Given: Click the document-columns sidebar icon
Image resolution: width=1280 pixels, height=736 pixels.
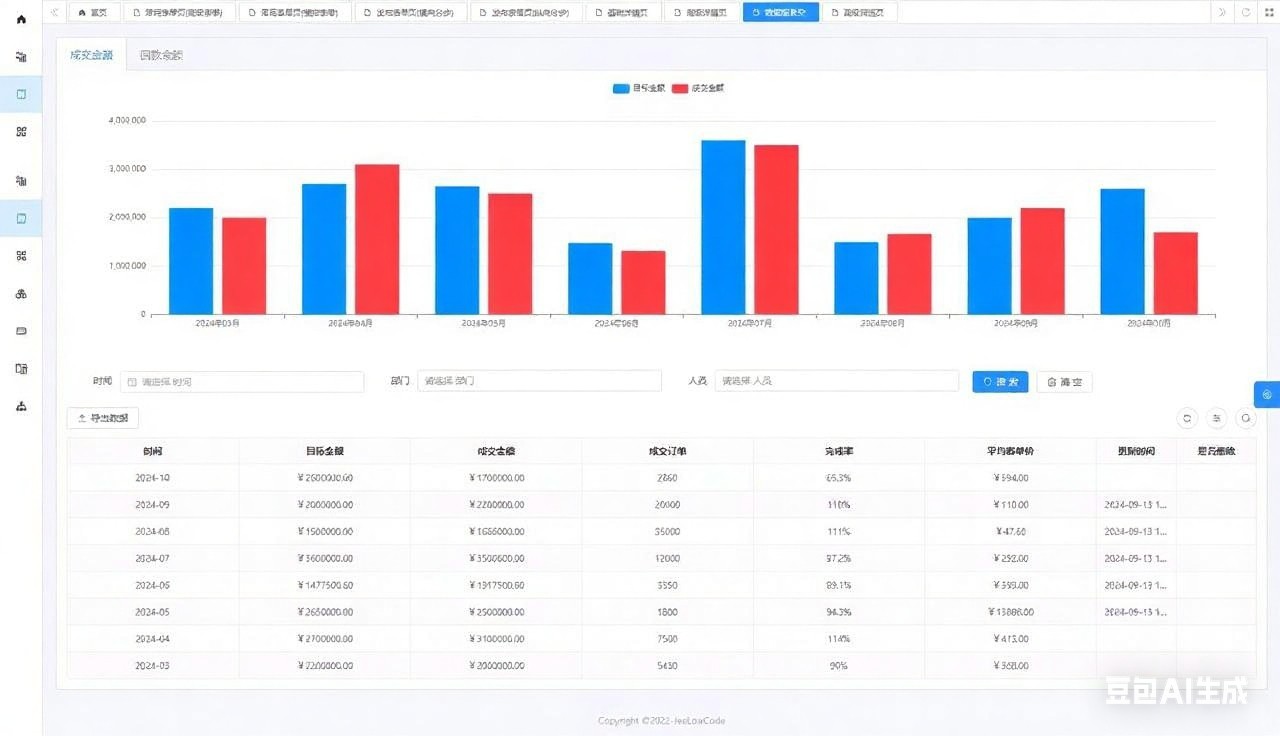Looking at the screenshot, I should (21, 369).
